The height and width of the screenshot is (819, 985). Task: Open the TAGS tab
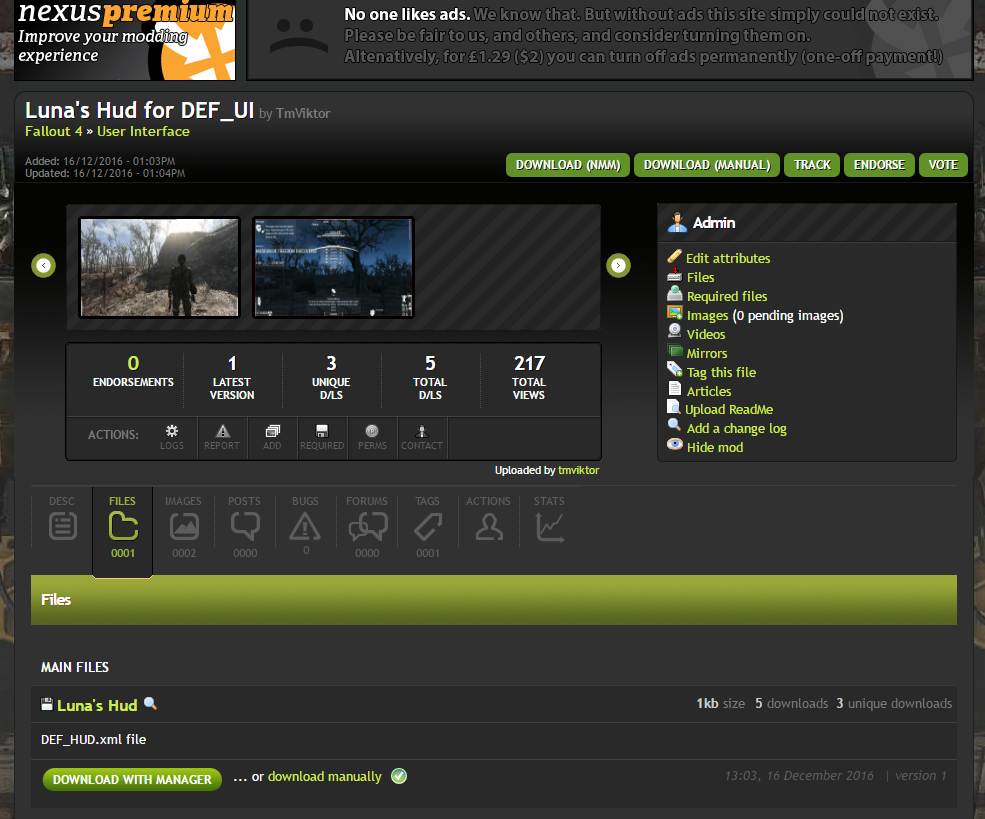[428, 526]
